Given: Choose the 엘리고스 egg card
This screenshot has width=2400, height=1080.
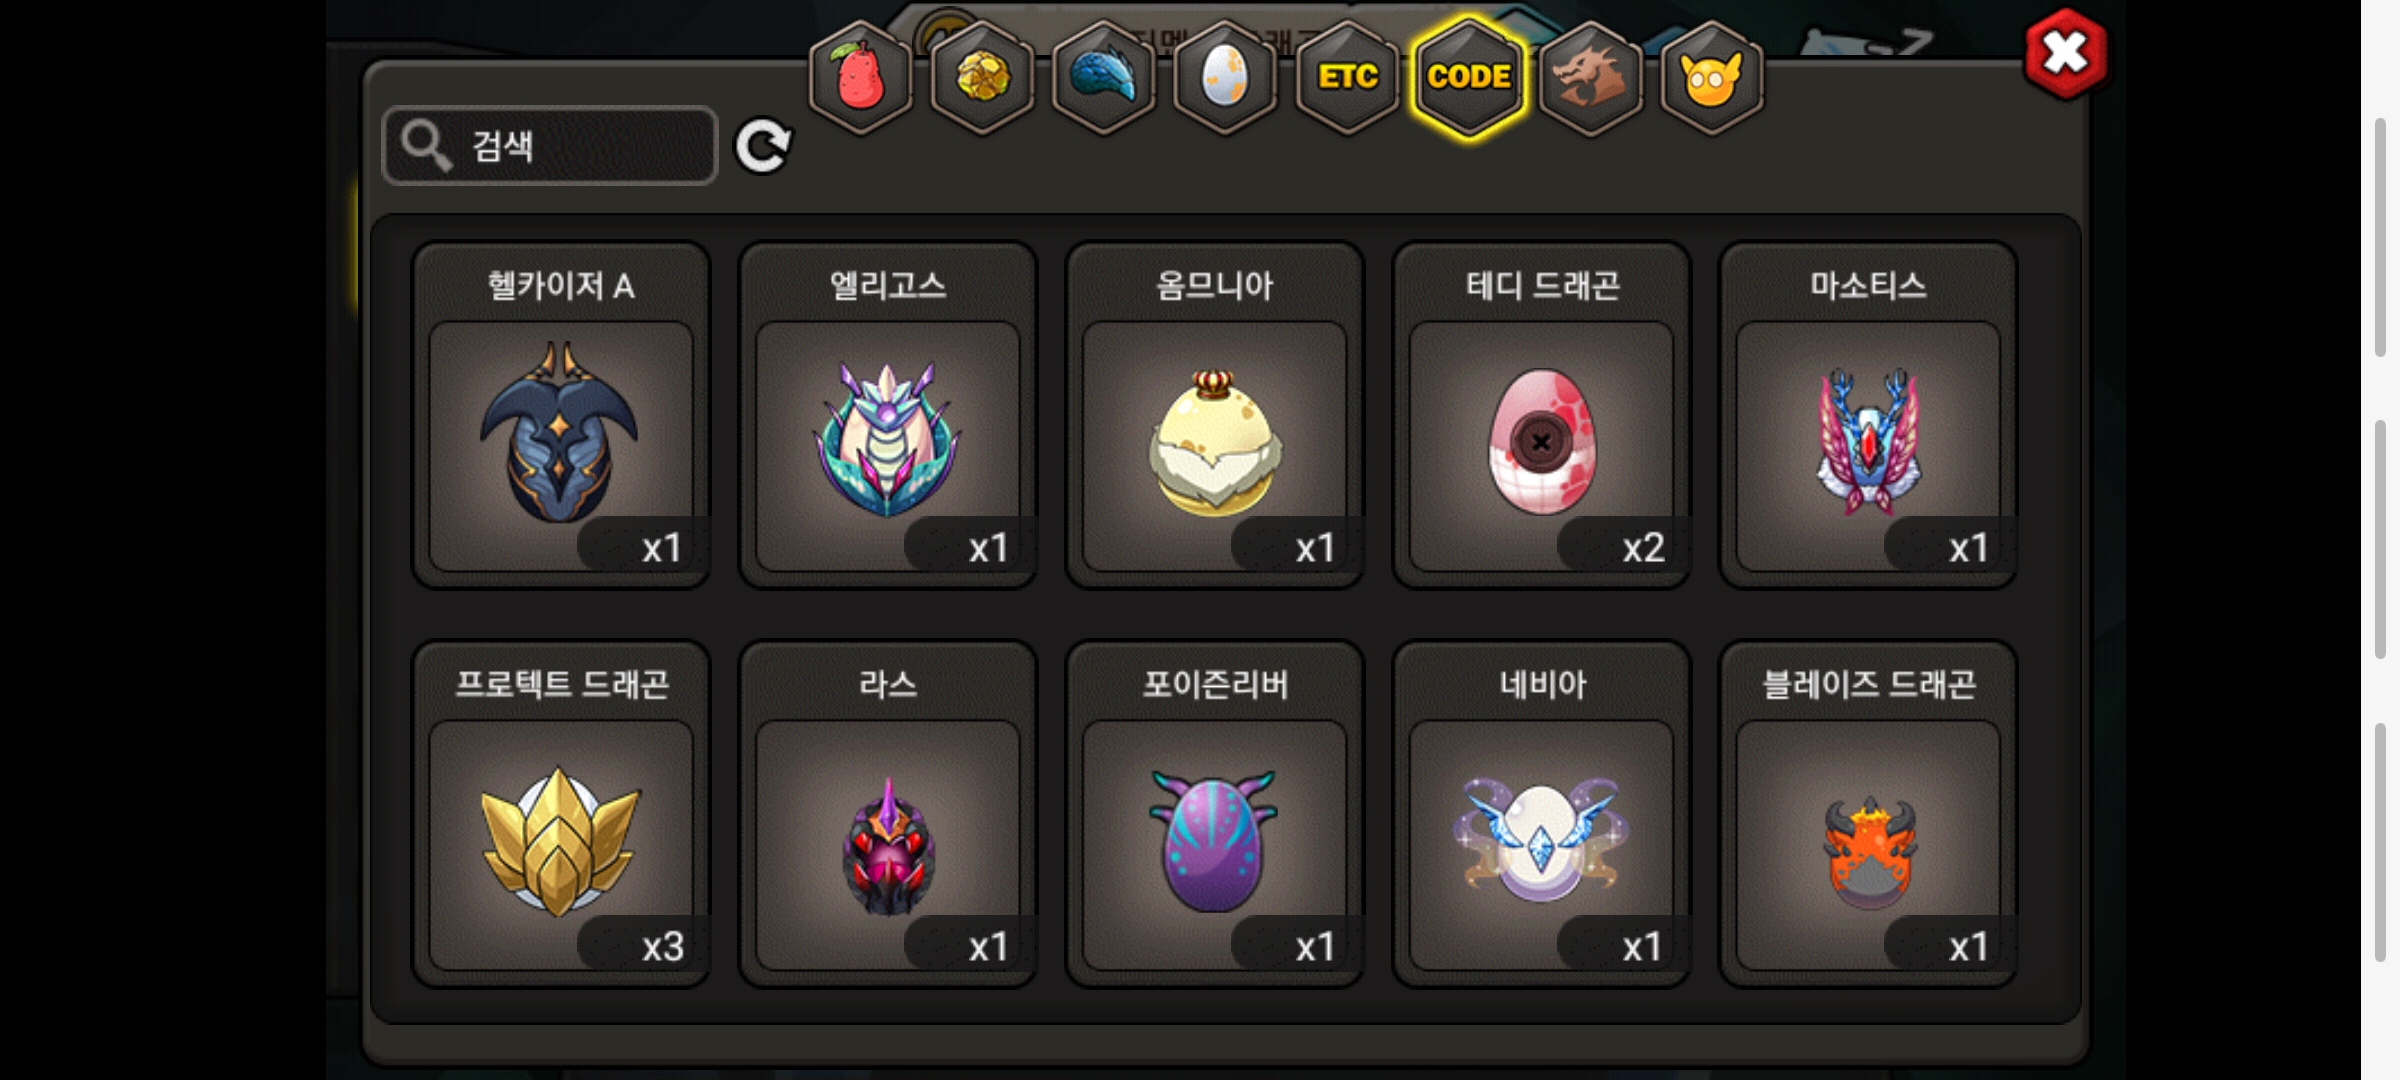Looking at the screenshot, I should (888, 415).
